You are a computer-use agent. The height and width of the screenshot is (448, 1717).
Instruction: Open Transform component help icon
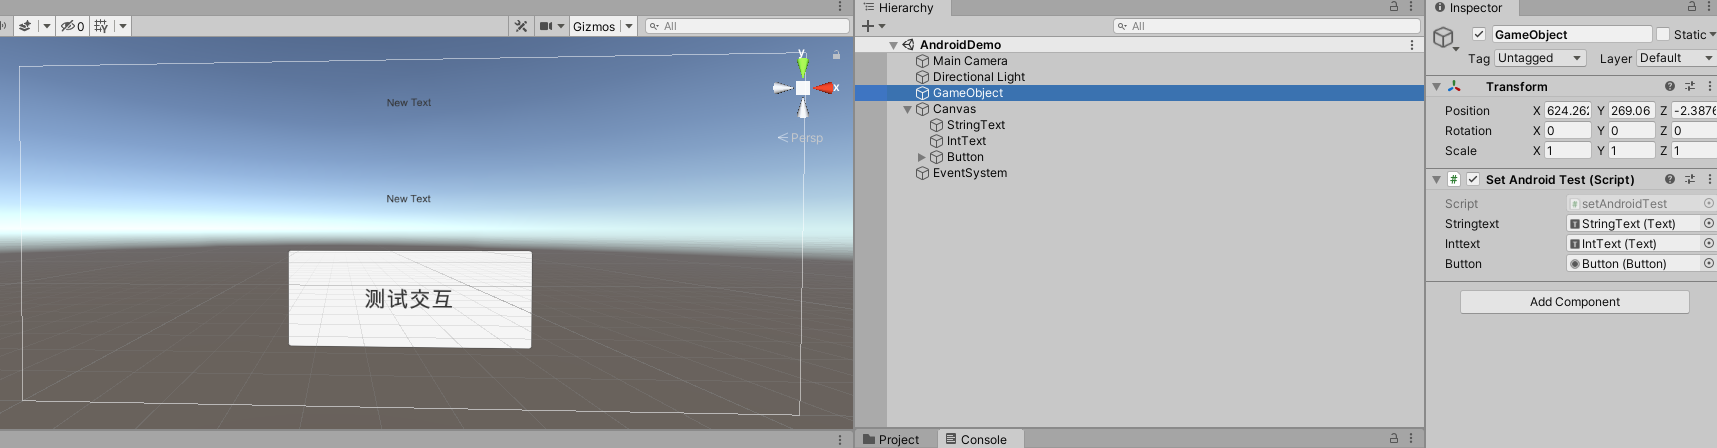(x=1669, y=86)
